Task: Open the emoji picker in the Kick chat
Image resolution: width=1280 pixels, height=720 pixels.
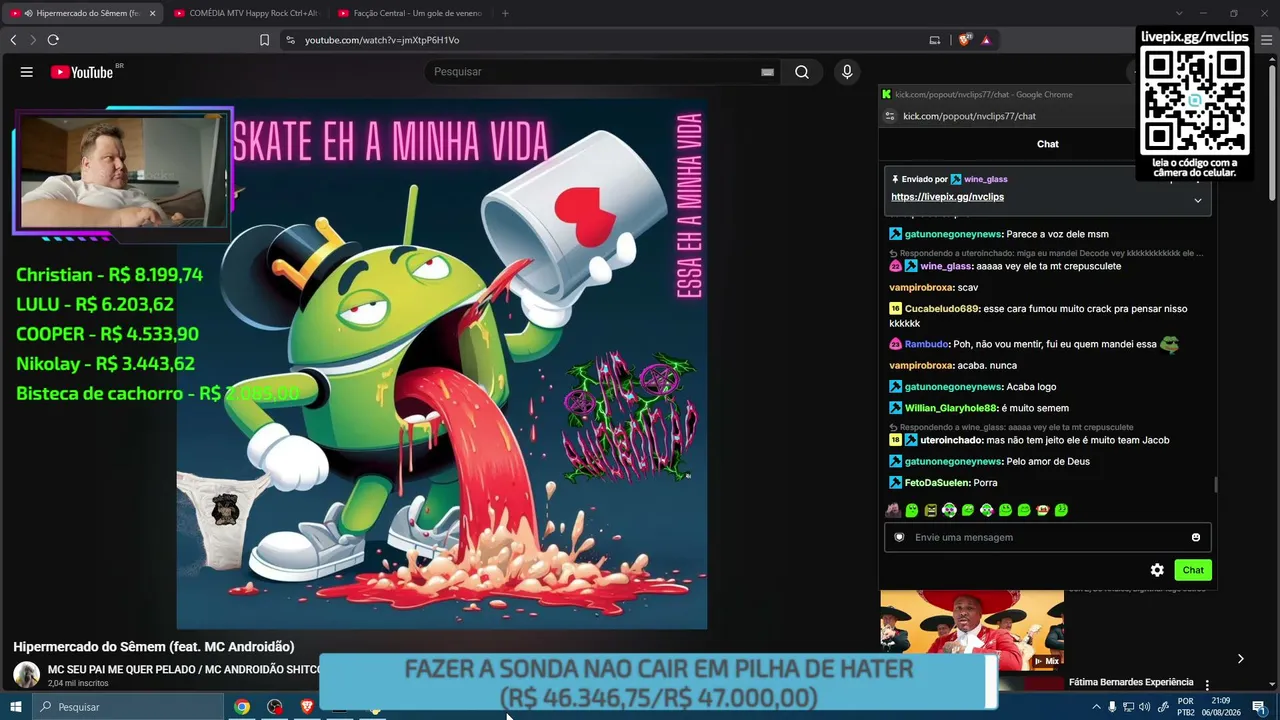Action: click(1195, 537)
